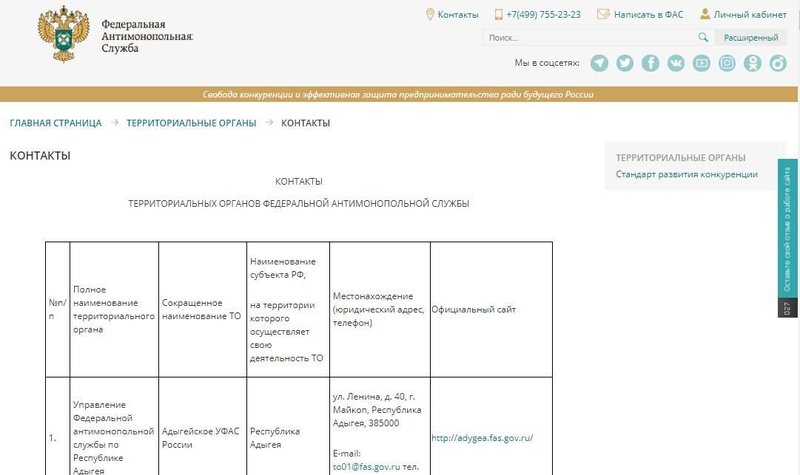Open the http://adygea.fas.gov.ru/ link

coord(482,438)
